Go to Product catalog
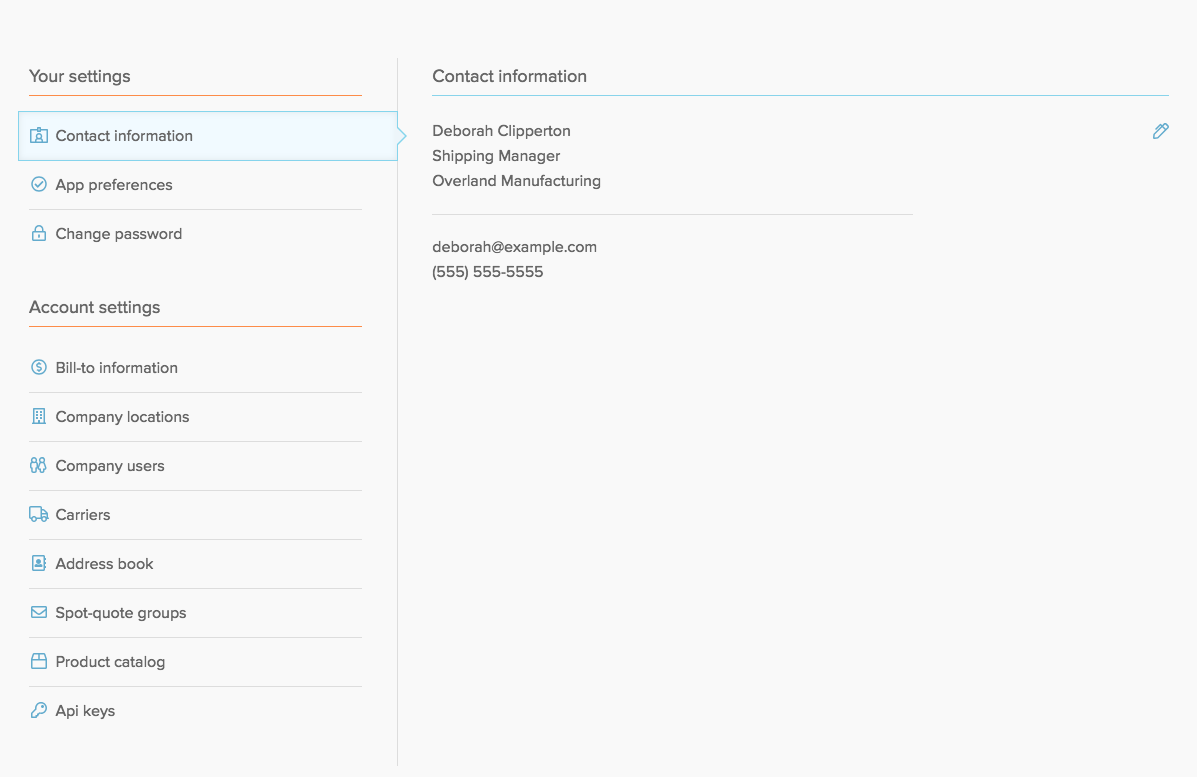This screenshot has width=1197, height=777. tap(195, 661)
